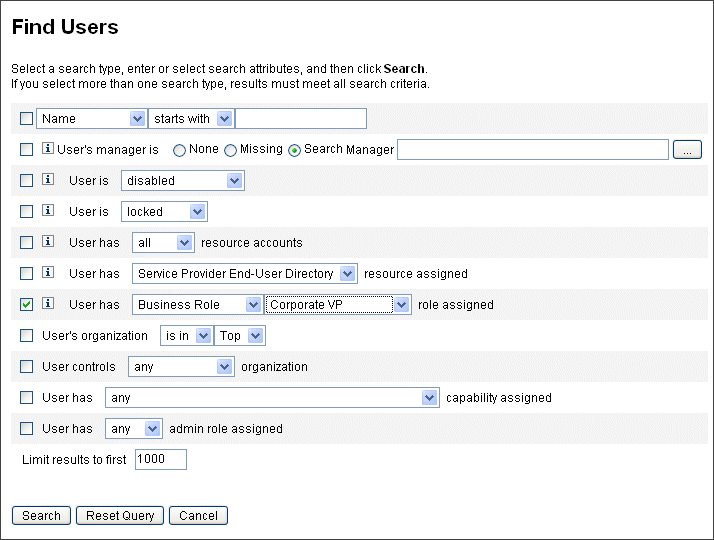The width and height of the screenshot is (714, 540).
Task: Open the starts with condition dropdown
Action: pos(191,119)
